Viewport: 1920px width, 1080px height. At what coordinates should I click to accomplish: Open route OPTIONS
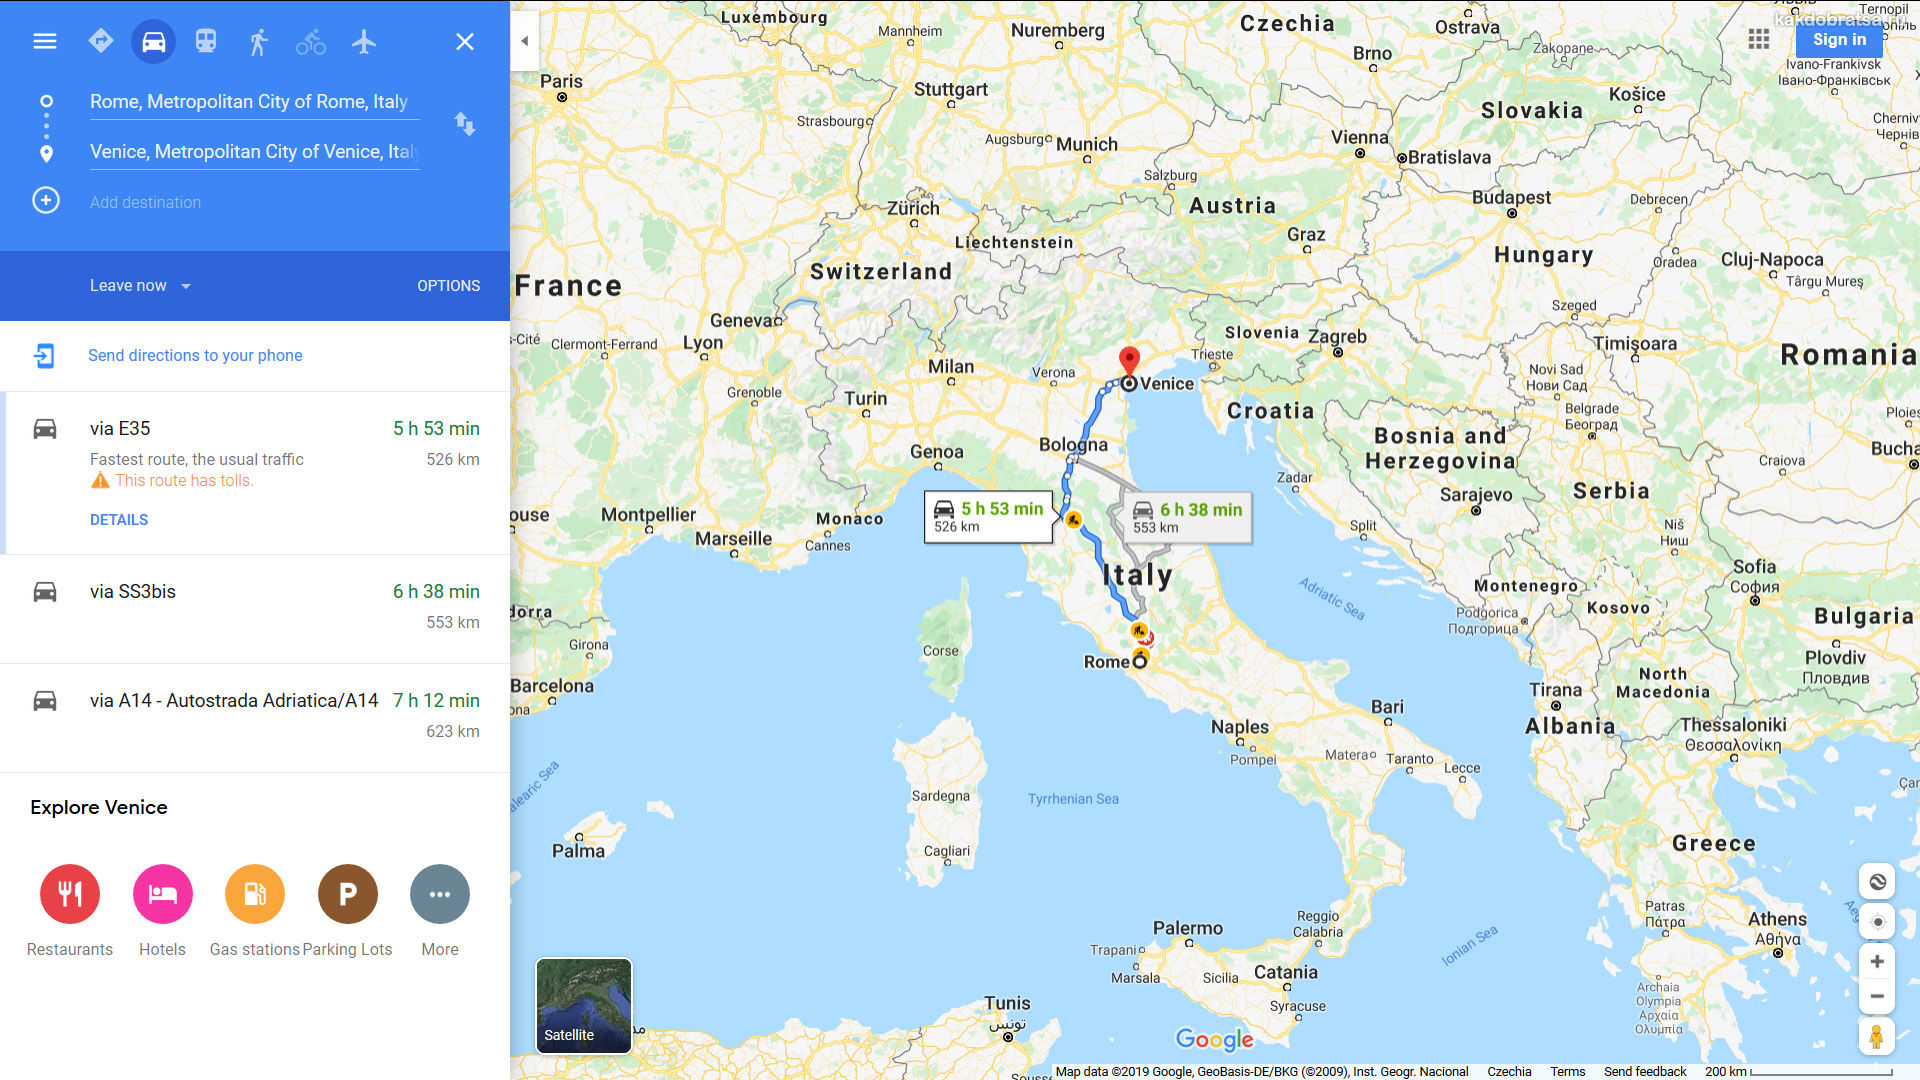click(x=449, y=286)
